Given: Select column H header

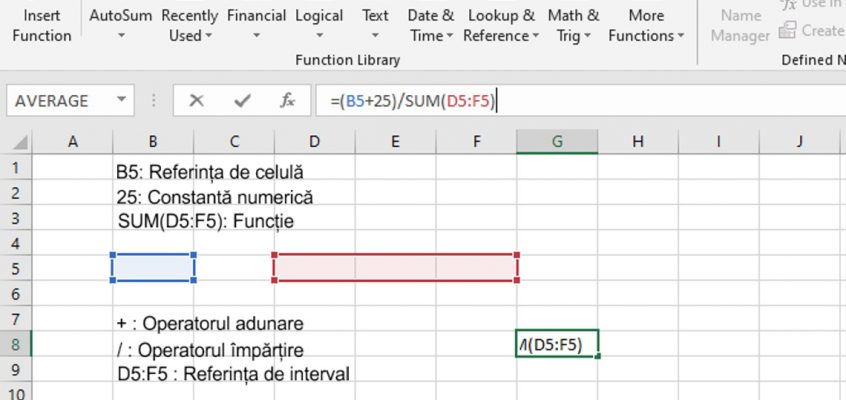Looking at the screenshot, I should (638, 142).
